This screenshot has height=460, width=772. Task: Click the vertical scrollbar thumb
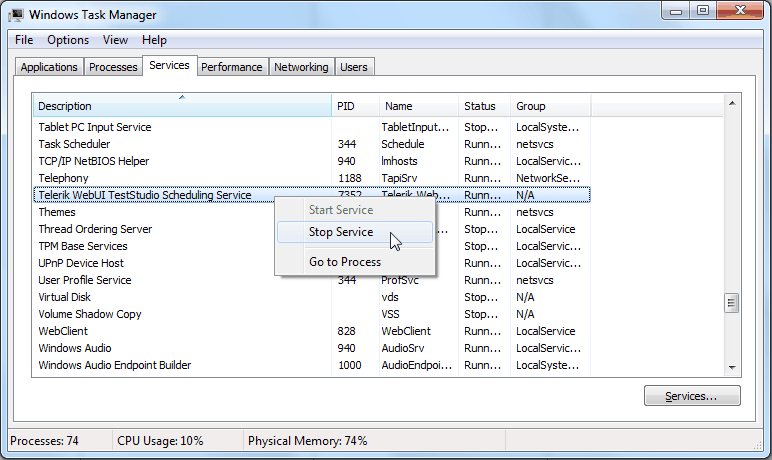tap(732, 303)
